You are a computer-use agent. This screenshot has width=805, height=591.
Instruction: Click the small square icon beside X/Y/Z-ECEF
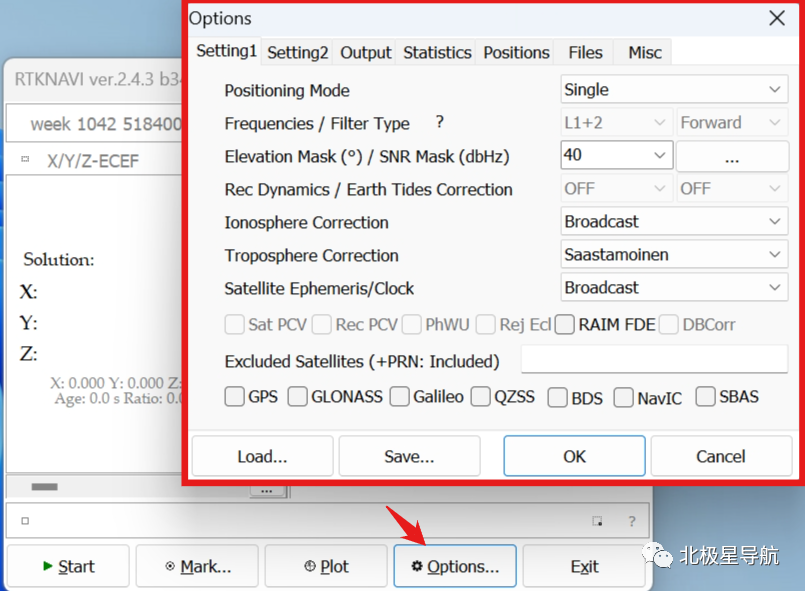(25, 159)
